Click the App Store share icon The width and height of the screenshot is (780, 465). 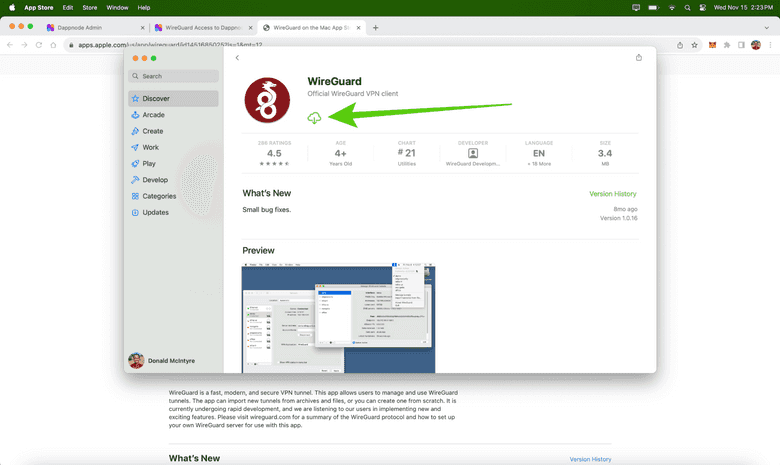click(639, 58)
